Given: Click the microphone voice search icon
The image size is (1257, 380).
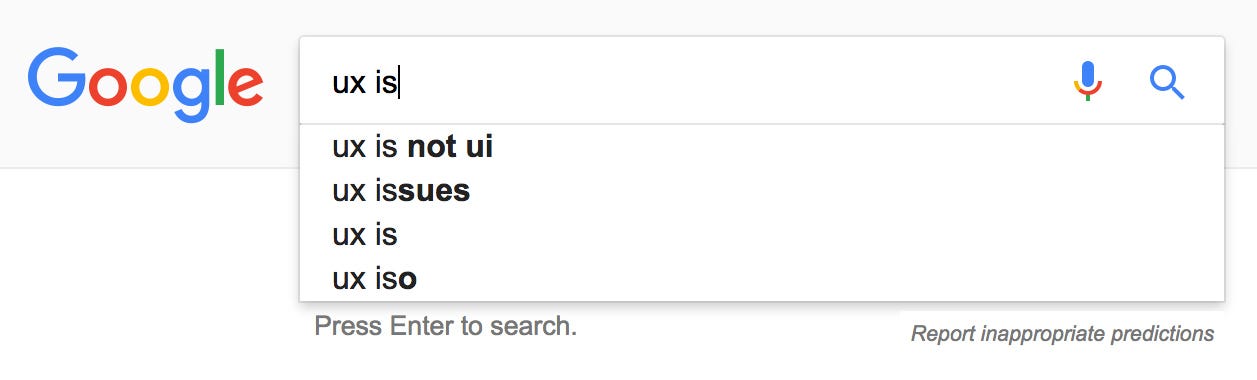Looking at the screenshot, I should [1088, 81].
